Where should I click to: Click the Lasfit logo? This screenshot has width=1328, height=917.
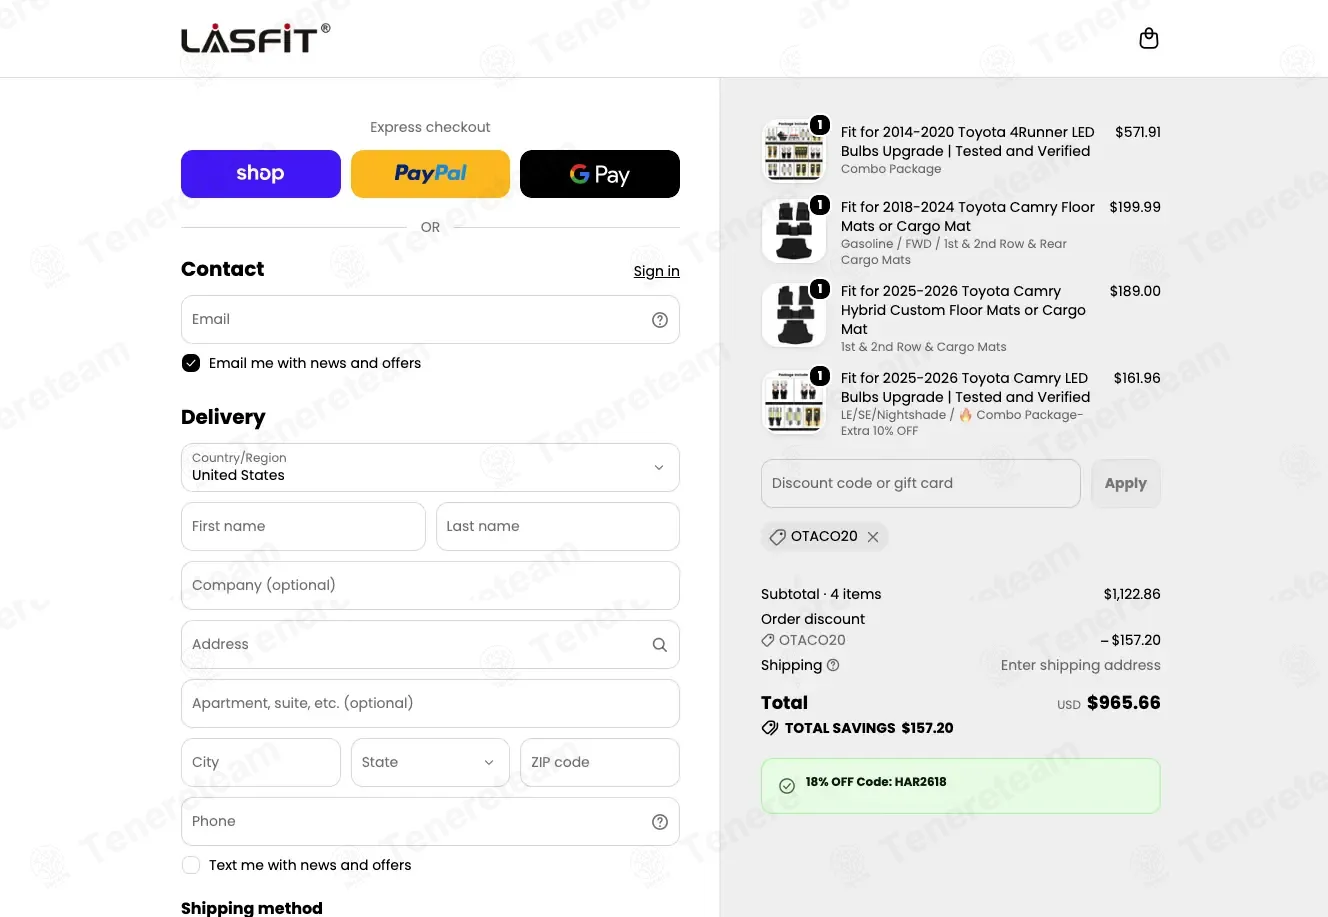[x=255, y=39]
